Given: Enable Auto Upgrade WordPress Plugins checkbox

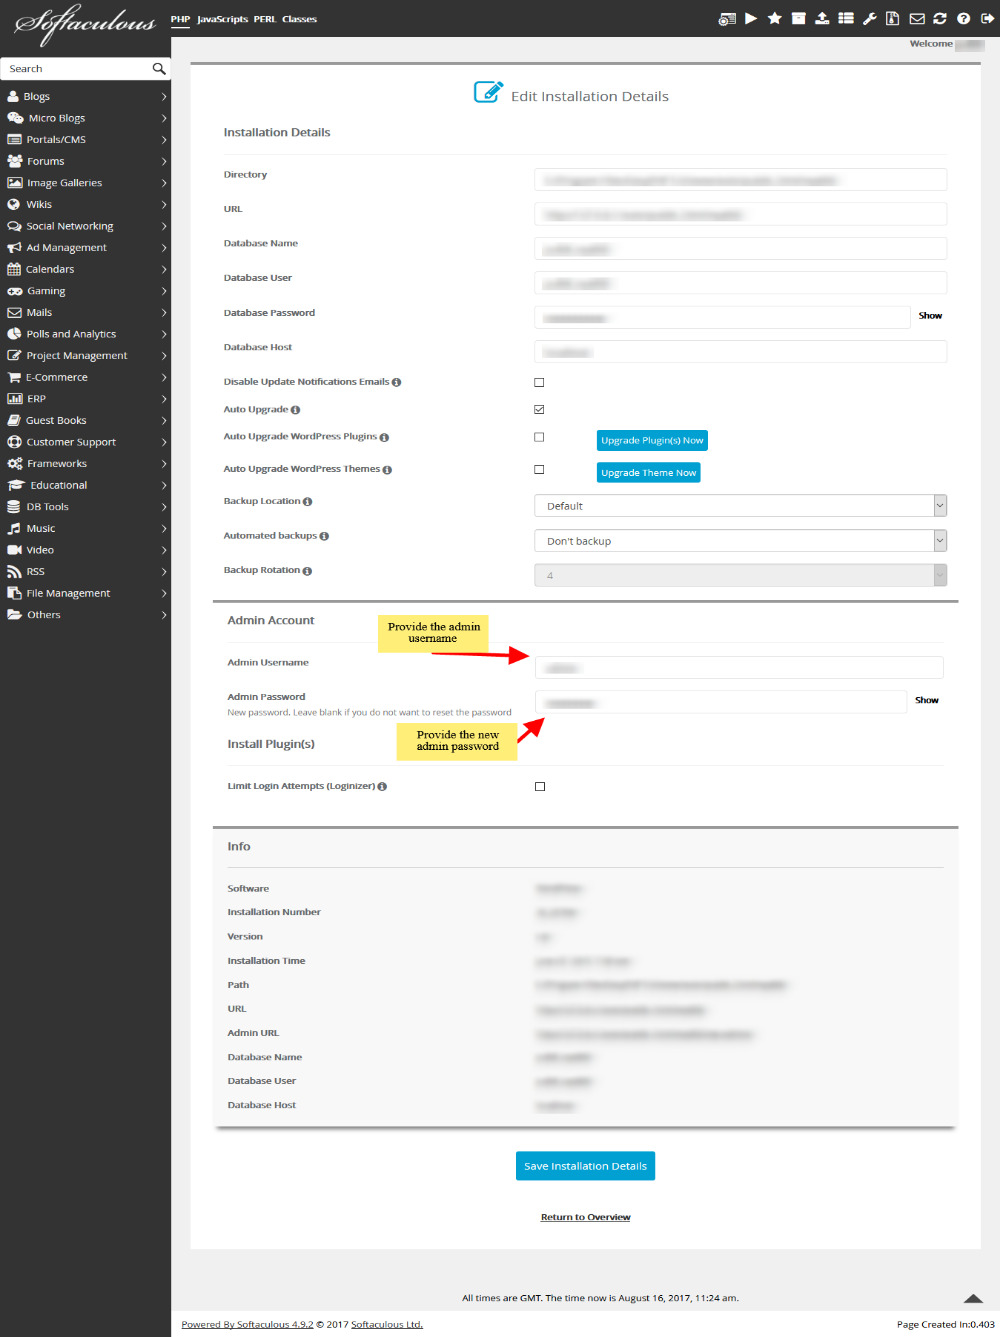Looking at the screenshot, I should coord(539,437).
